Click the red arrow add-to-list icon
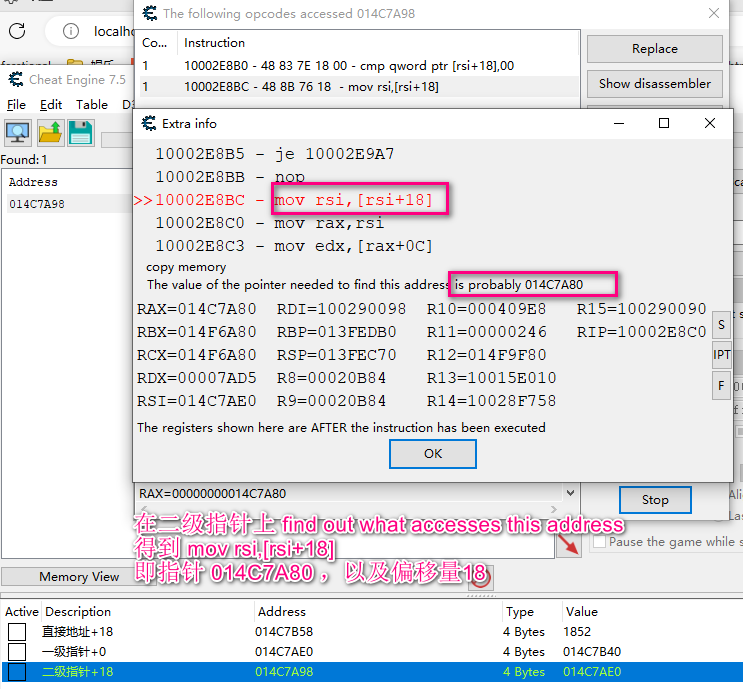 click(568, 544)
